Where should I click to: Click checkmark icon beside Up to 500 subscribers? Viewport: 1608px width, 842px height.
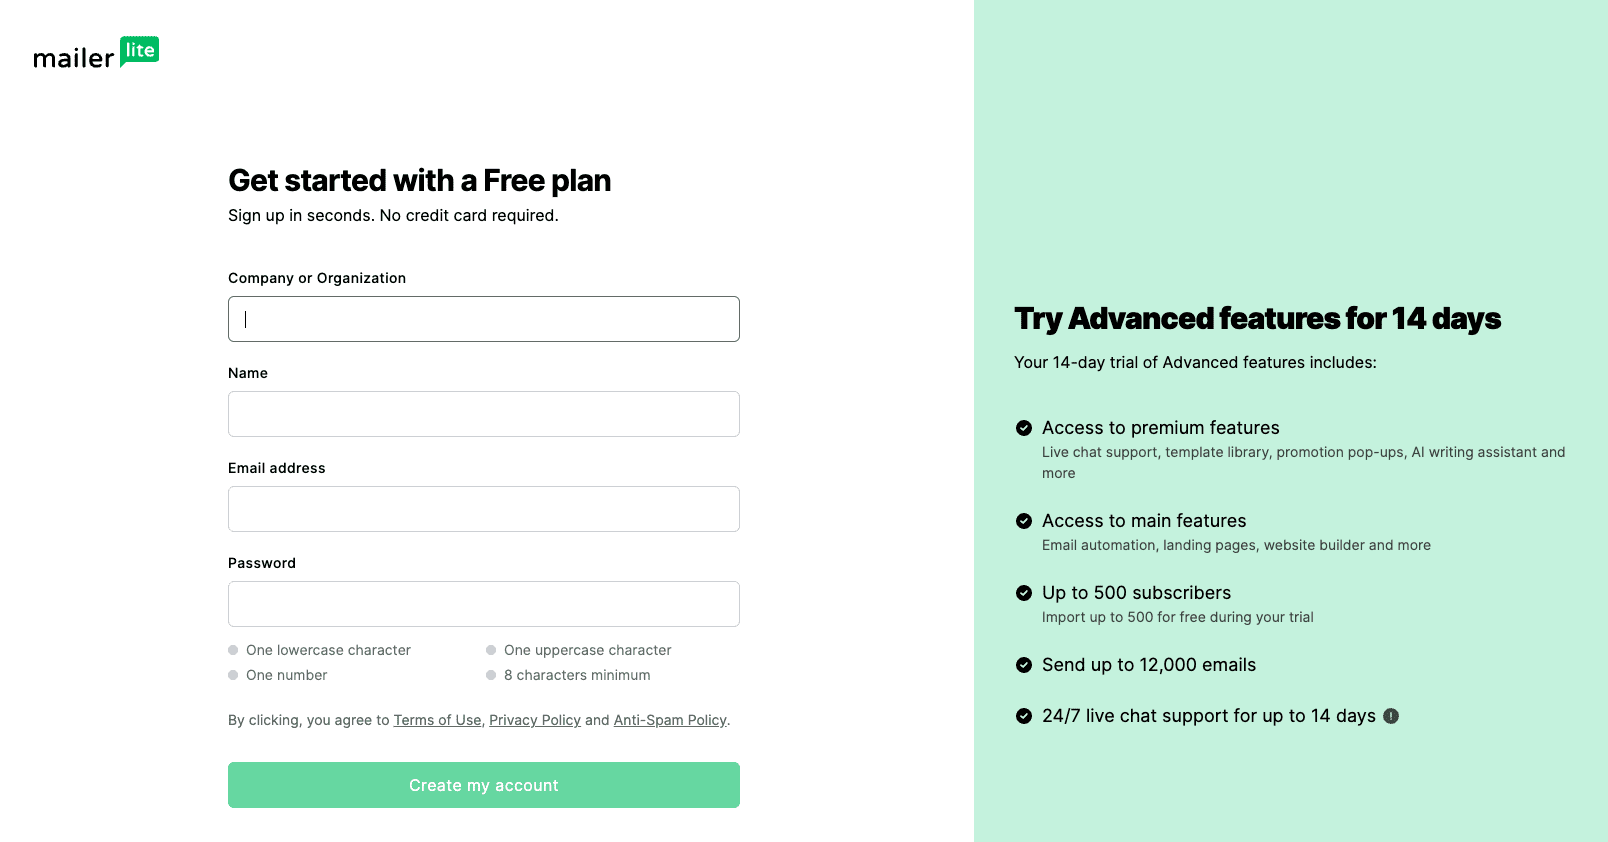click(x=1024, y=593)
